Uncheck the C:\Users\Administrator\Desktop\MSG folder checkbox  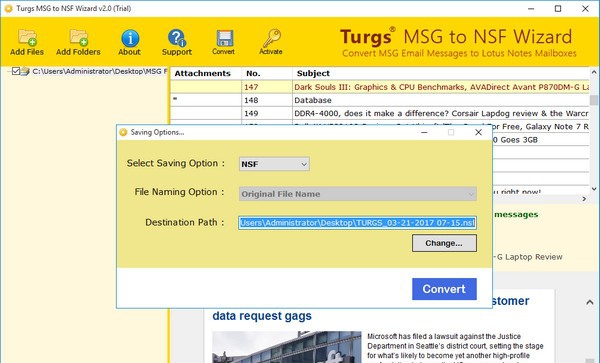16,71
